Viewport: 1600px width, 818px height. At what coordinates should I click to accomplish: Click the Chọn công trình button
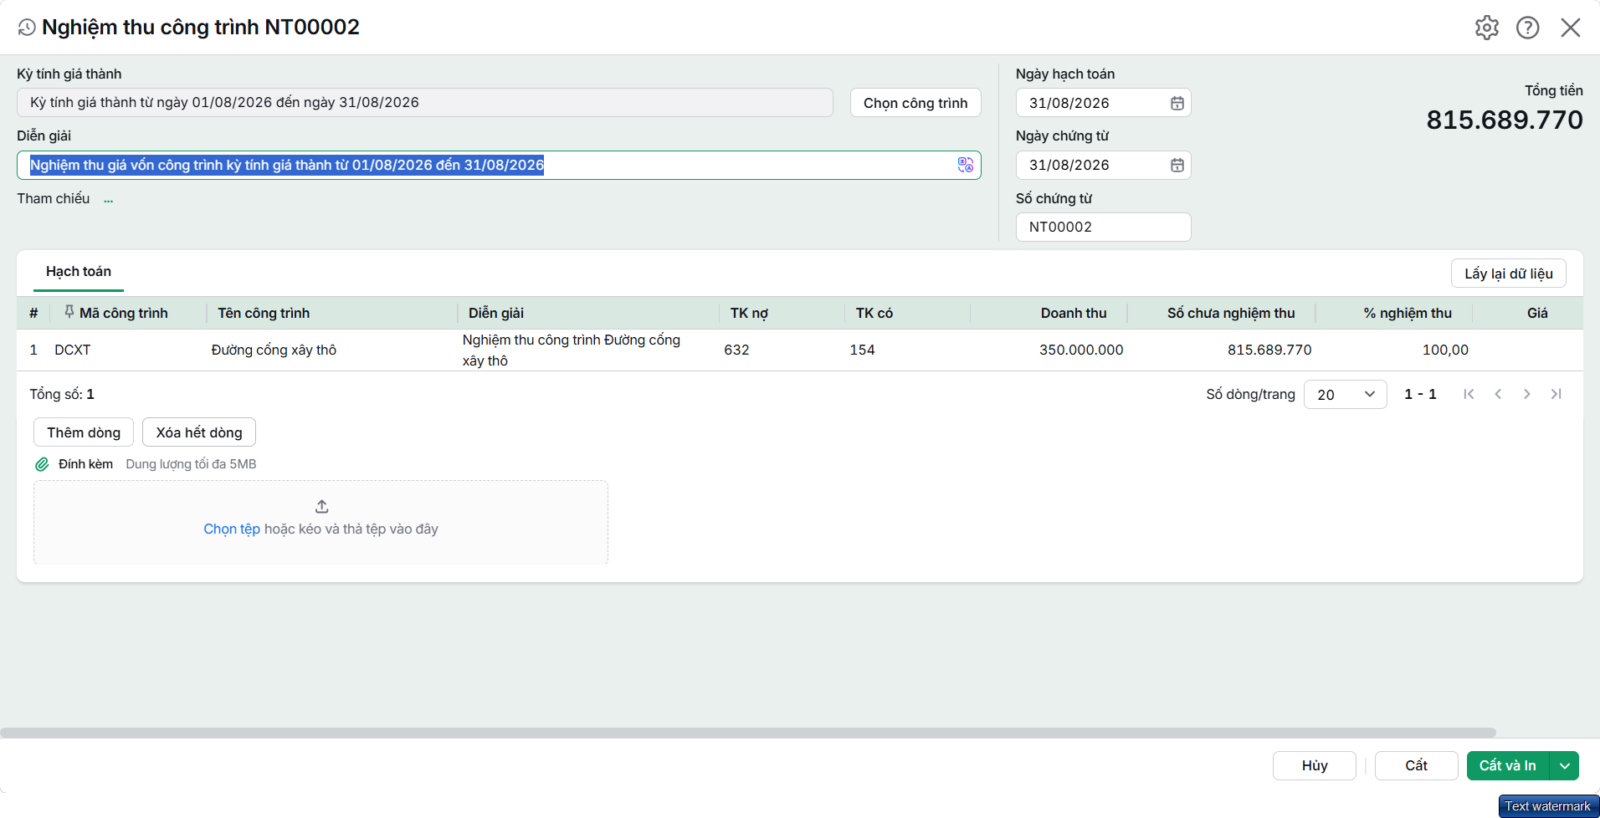(915, 103)
